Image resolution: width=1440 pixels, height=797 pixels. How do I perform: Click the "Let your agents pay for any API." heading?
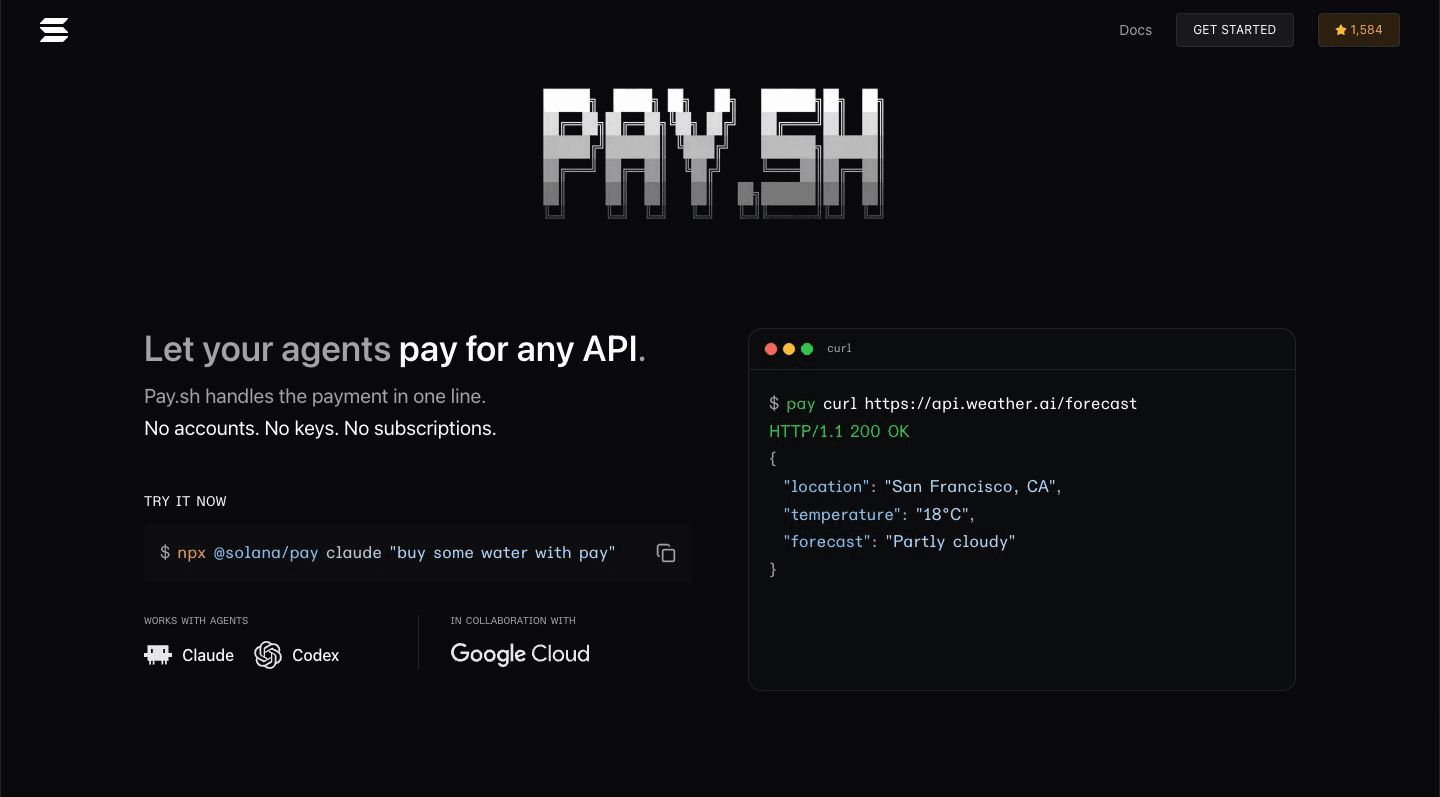[x=395, y=349]
